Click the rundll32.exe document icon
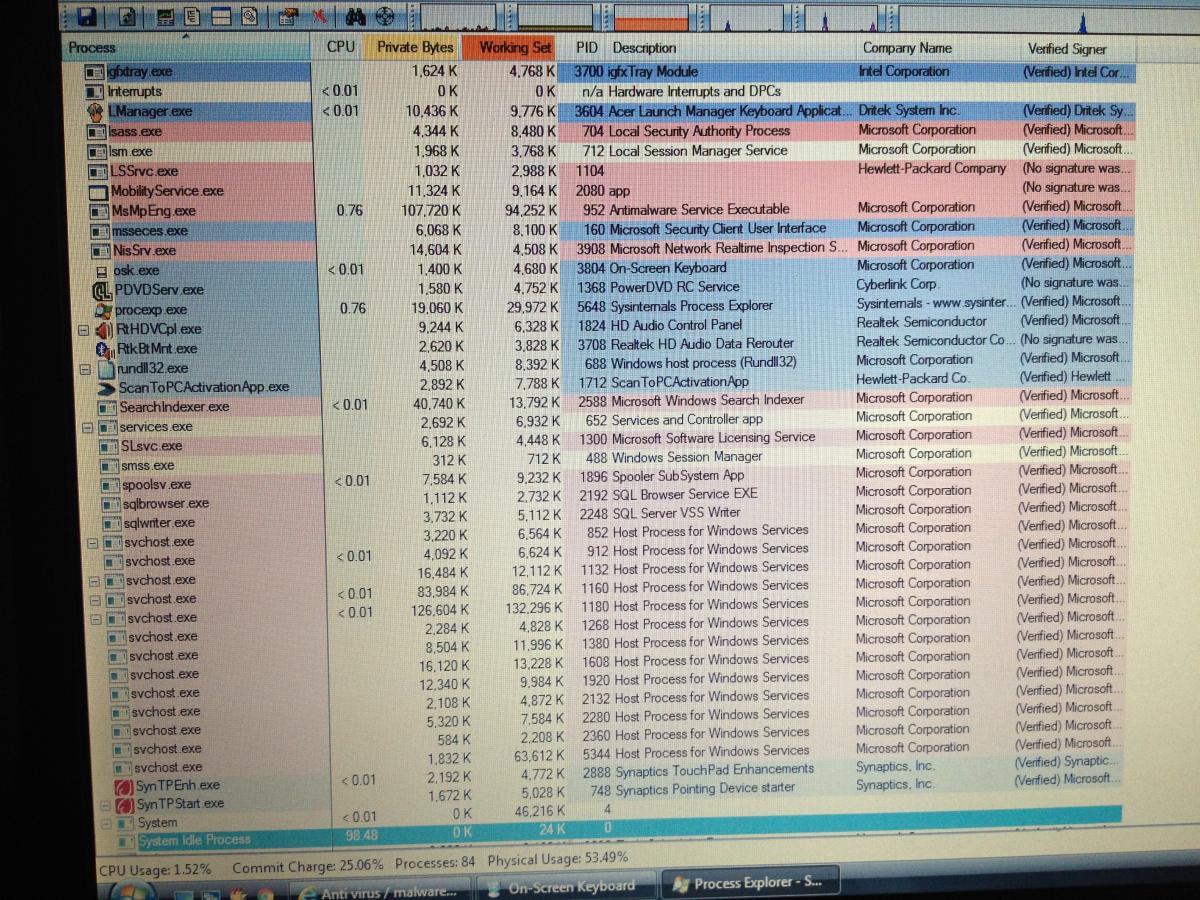Viewport: 1200px width, 900px height. click(106, 368)
